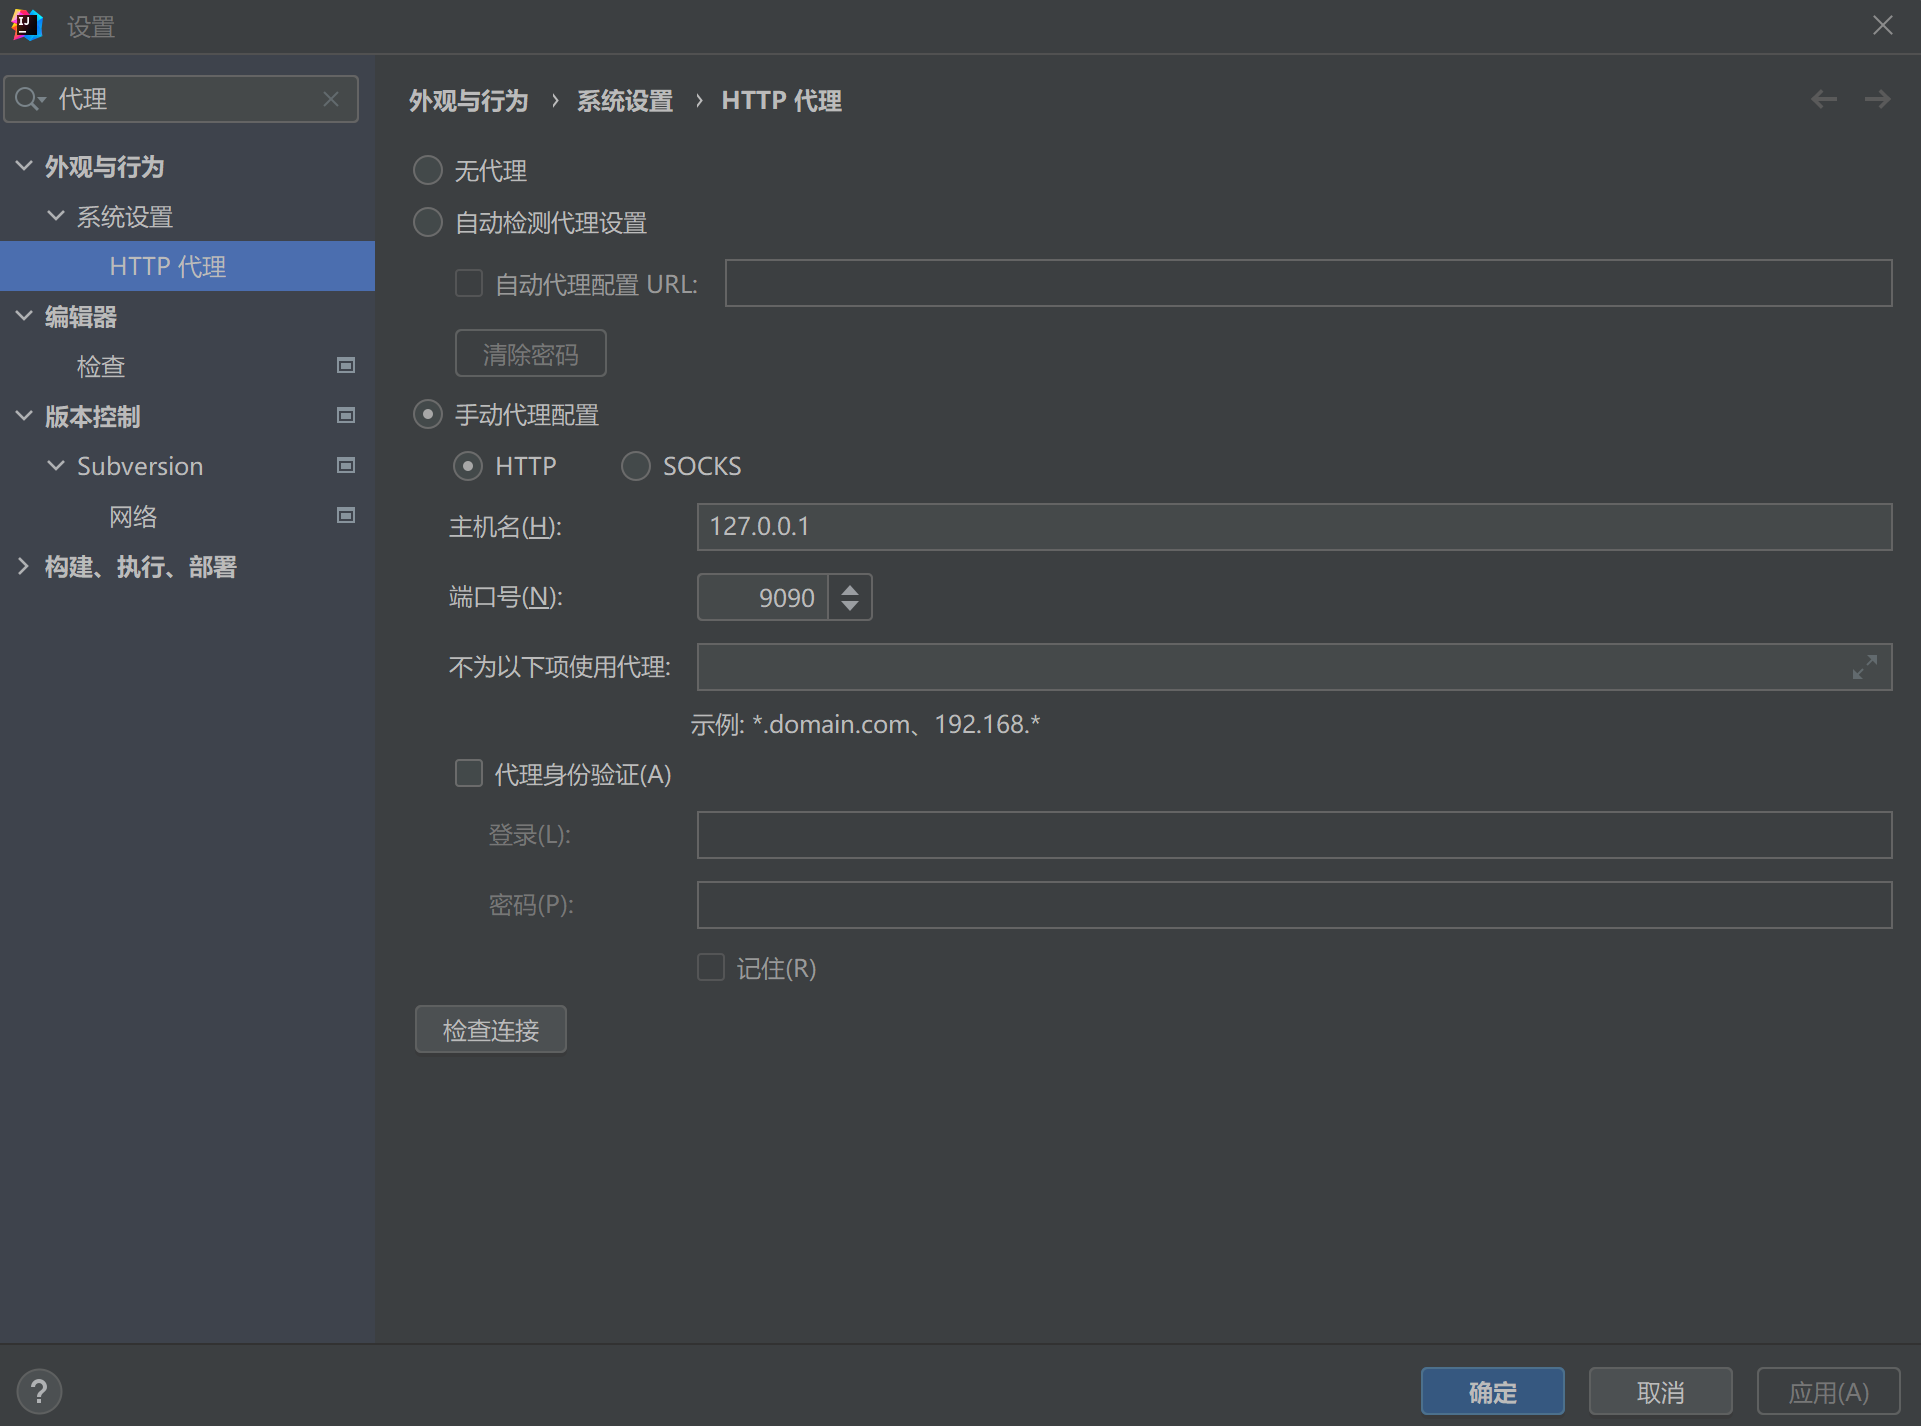The image size is (1921, 1426).
Task: Select 自动检测代理设置 radio option
Action: pos(428,222)
